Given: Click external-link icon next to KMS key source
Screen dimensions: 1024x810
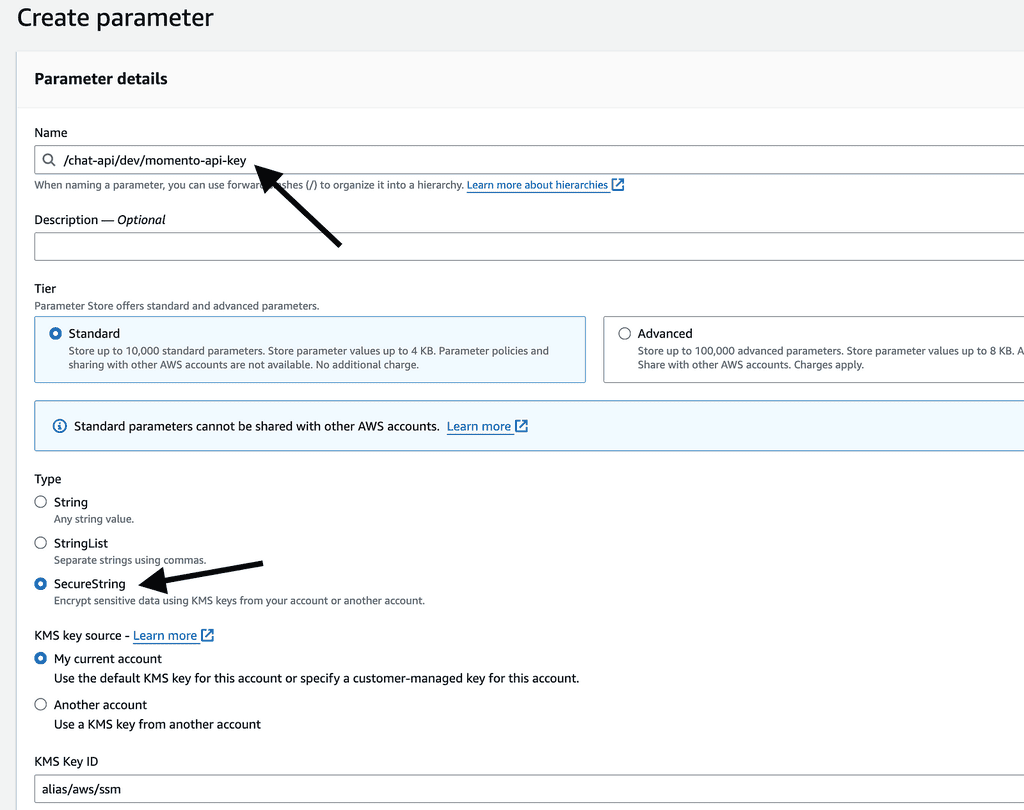Looking at the screenshot, I should (x=207, y=635).
